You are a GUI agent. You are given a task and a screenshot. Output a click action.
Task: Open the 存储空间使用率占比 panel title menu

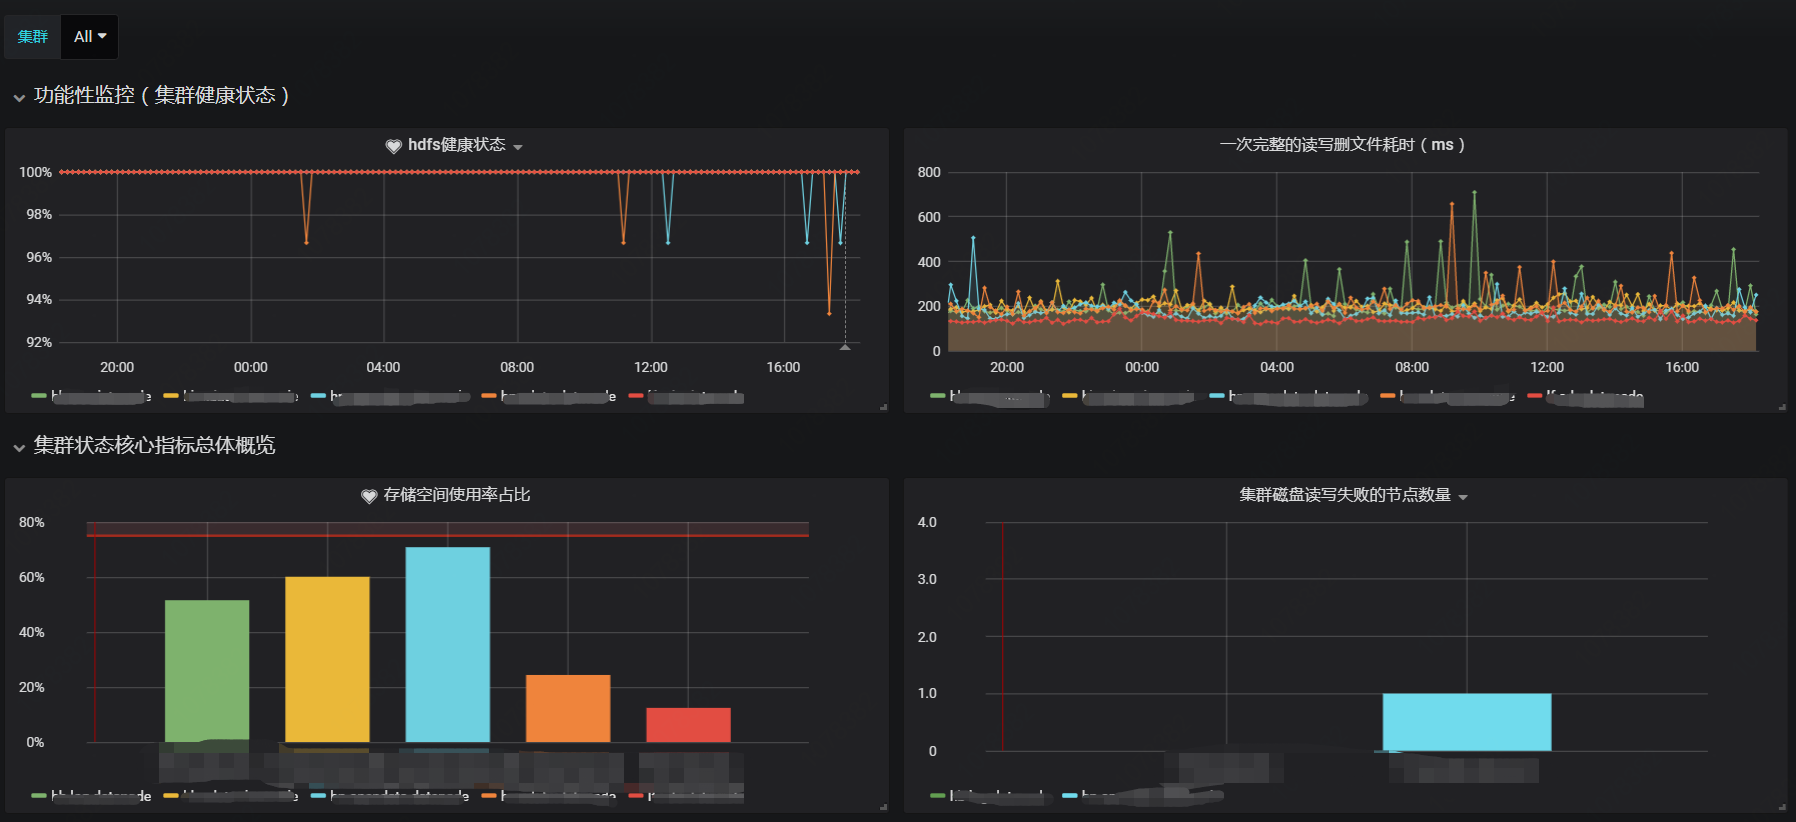pos(457,495)
